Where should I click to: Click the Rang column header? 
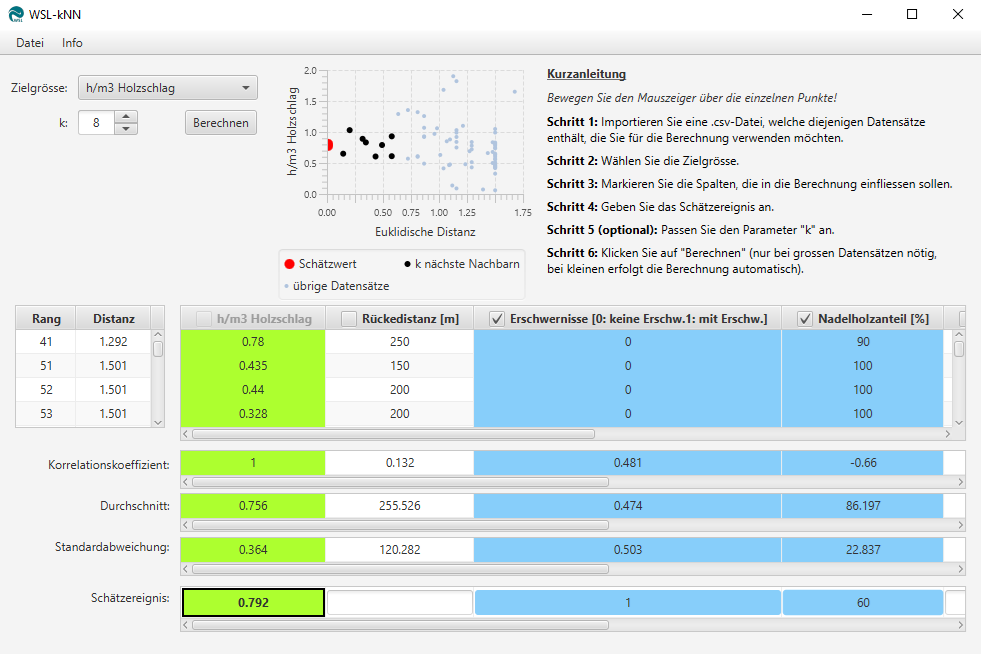click(46, 319)
